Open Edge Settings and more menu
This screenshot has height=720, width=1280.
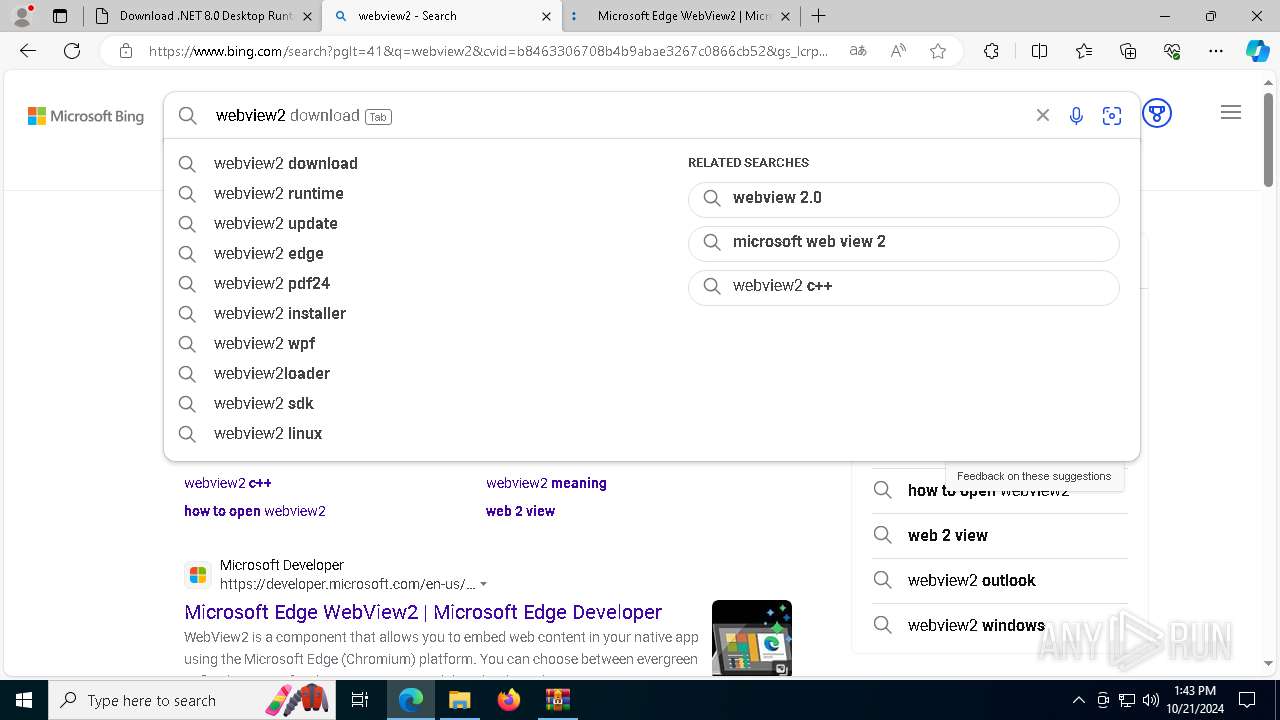pos(1216,51)
